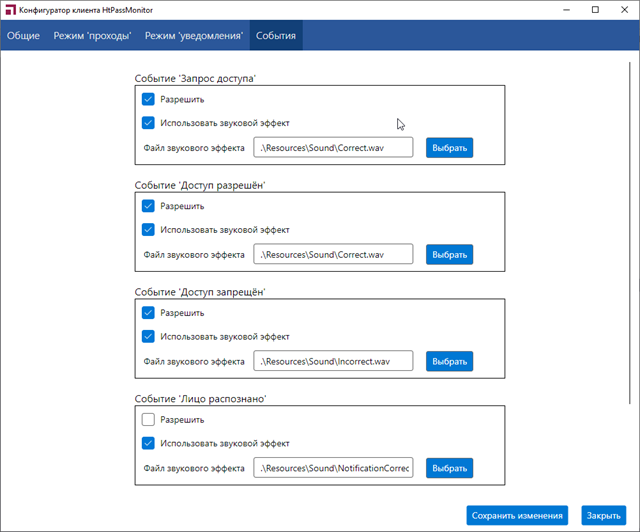Open the 'Общие' tab
The height and width of the screenshot is (532, 640).
tap(24, 36)
